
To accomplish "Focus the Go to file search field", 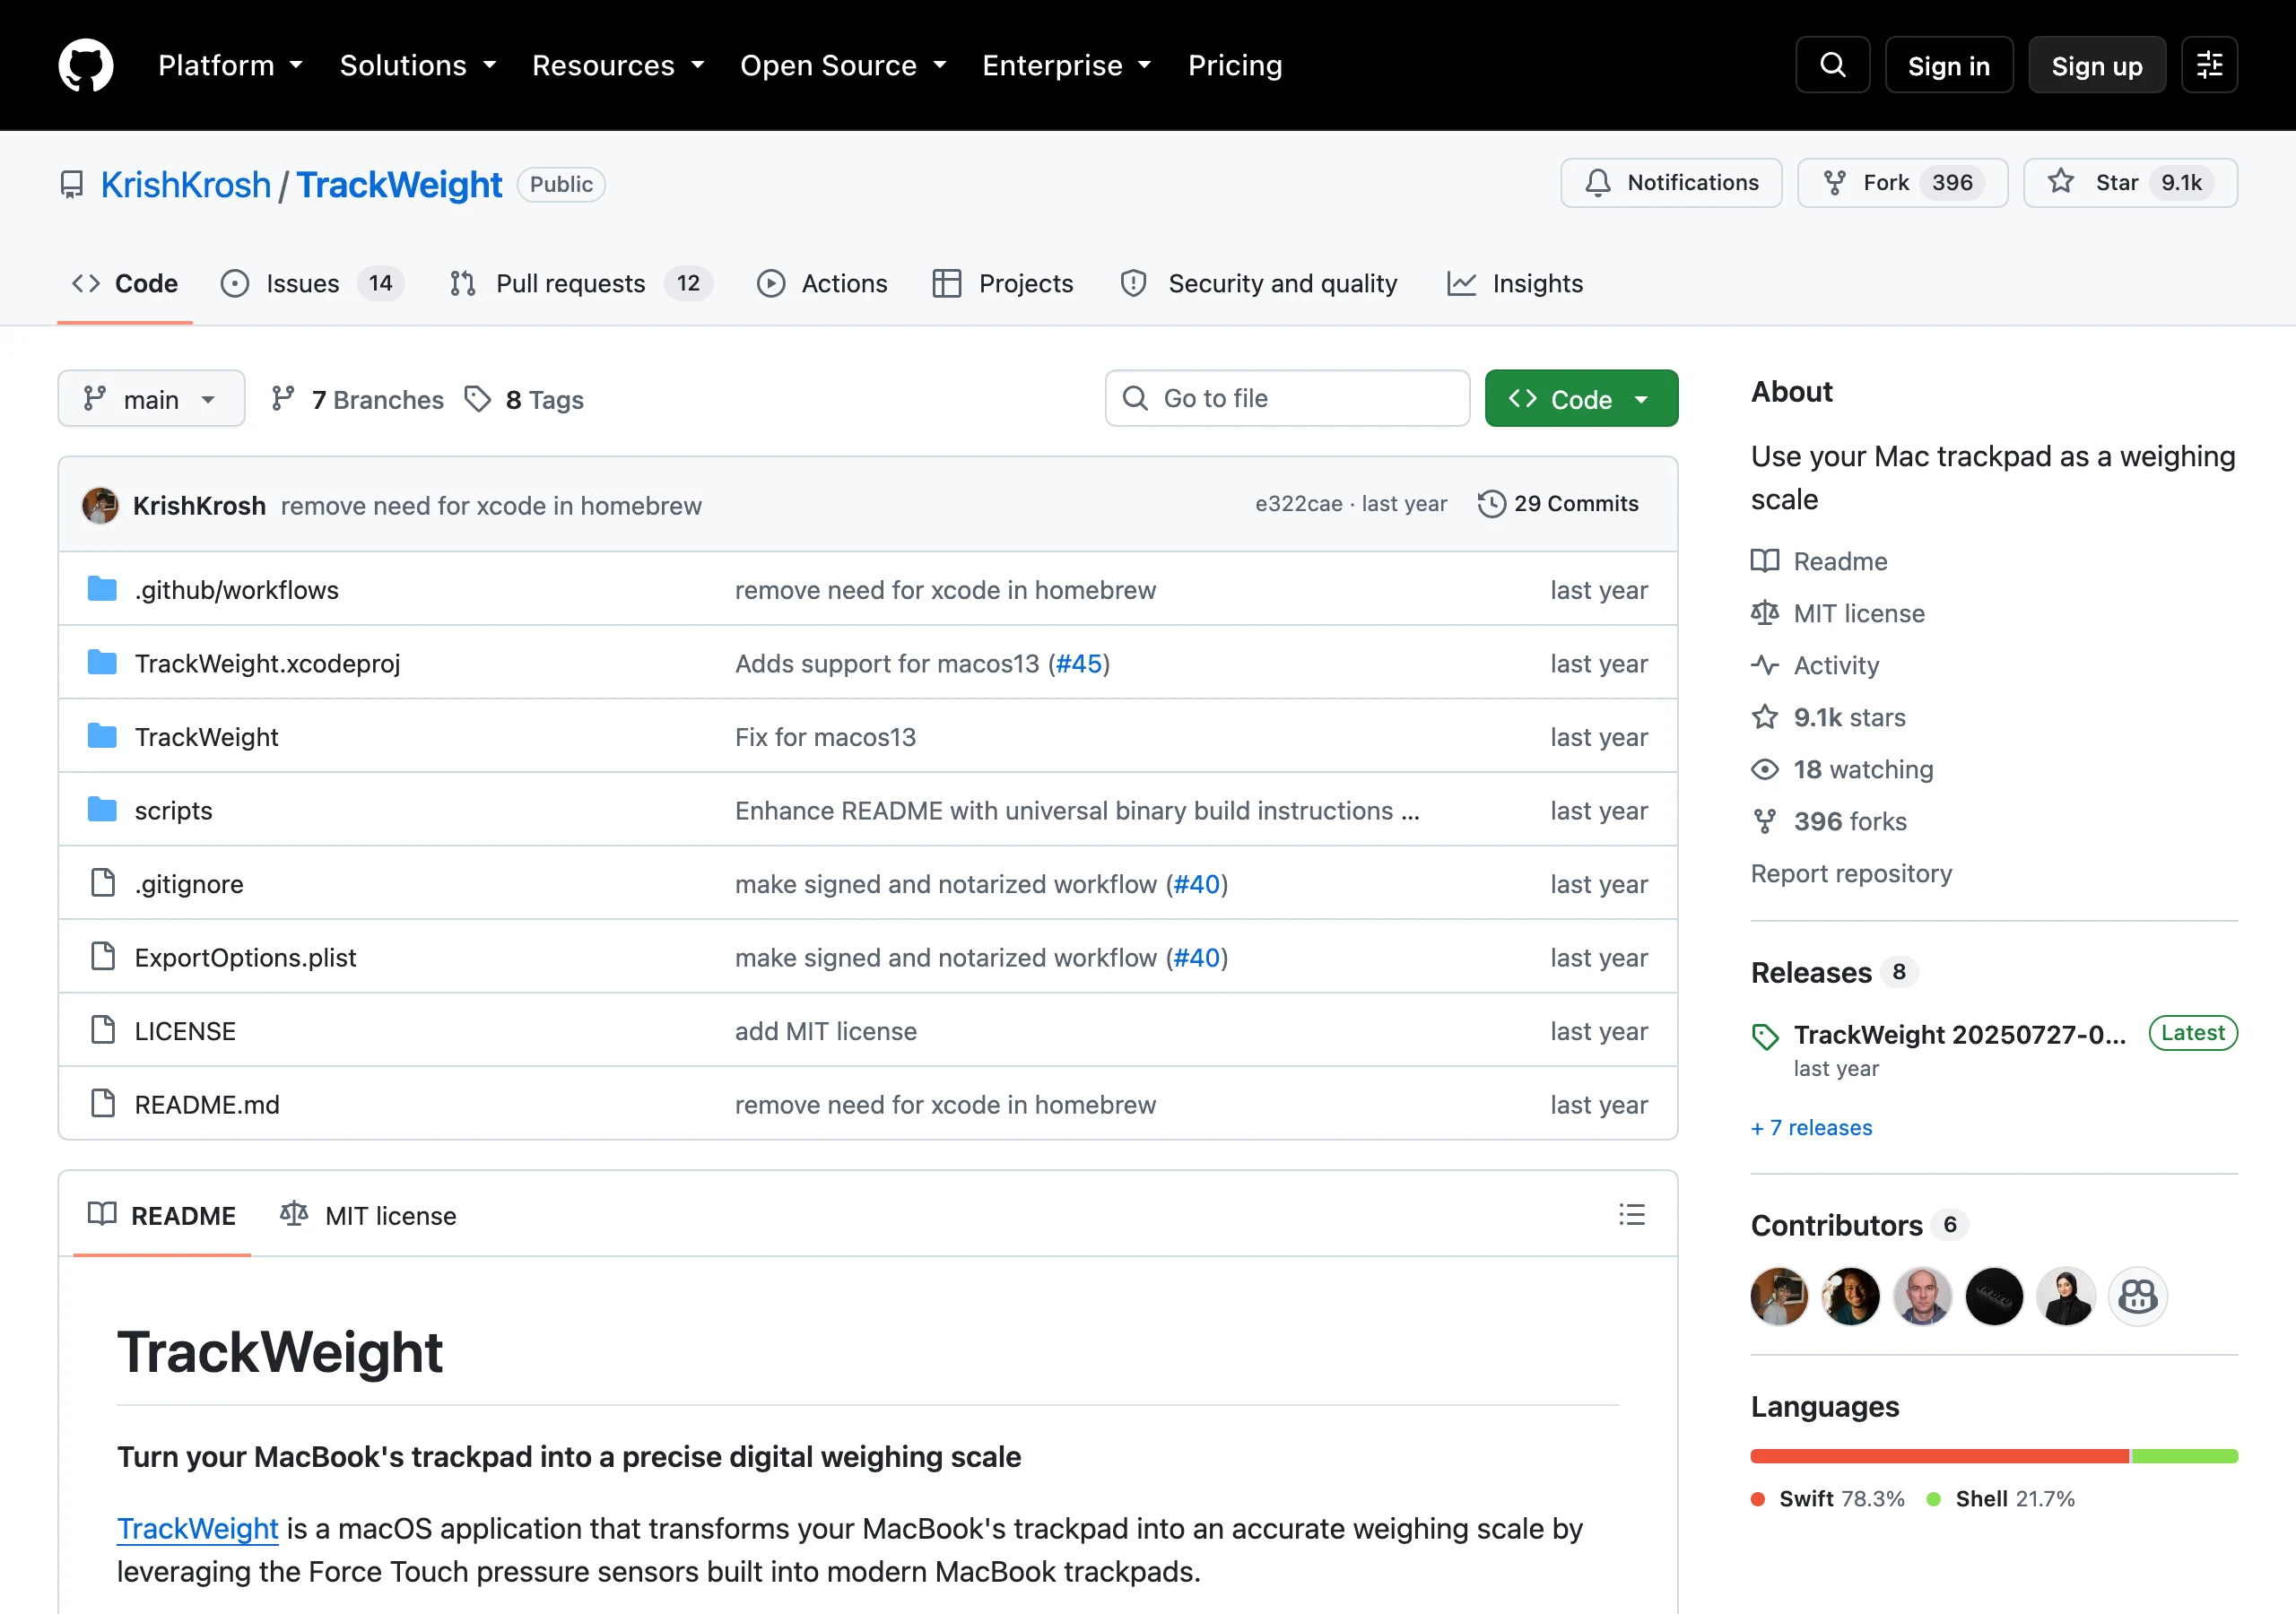I will (1287, 398).
